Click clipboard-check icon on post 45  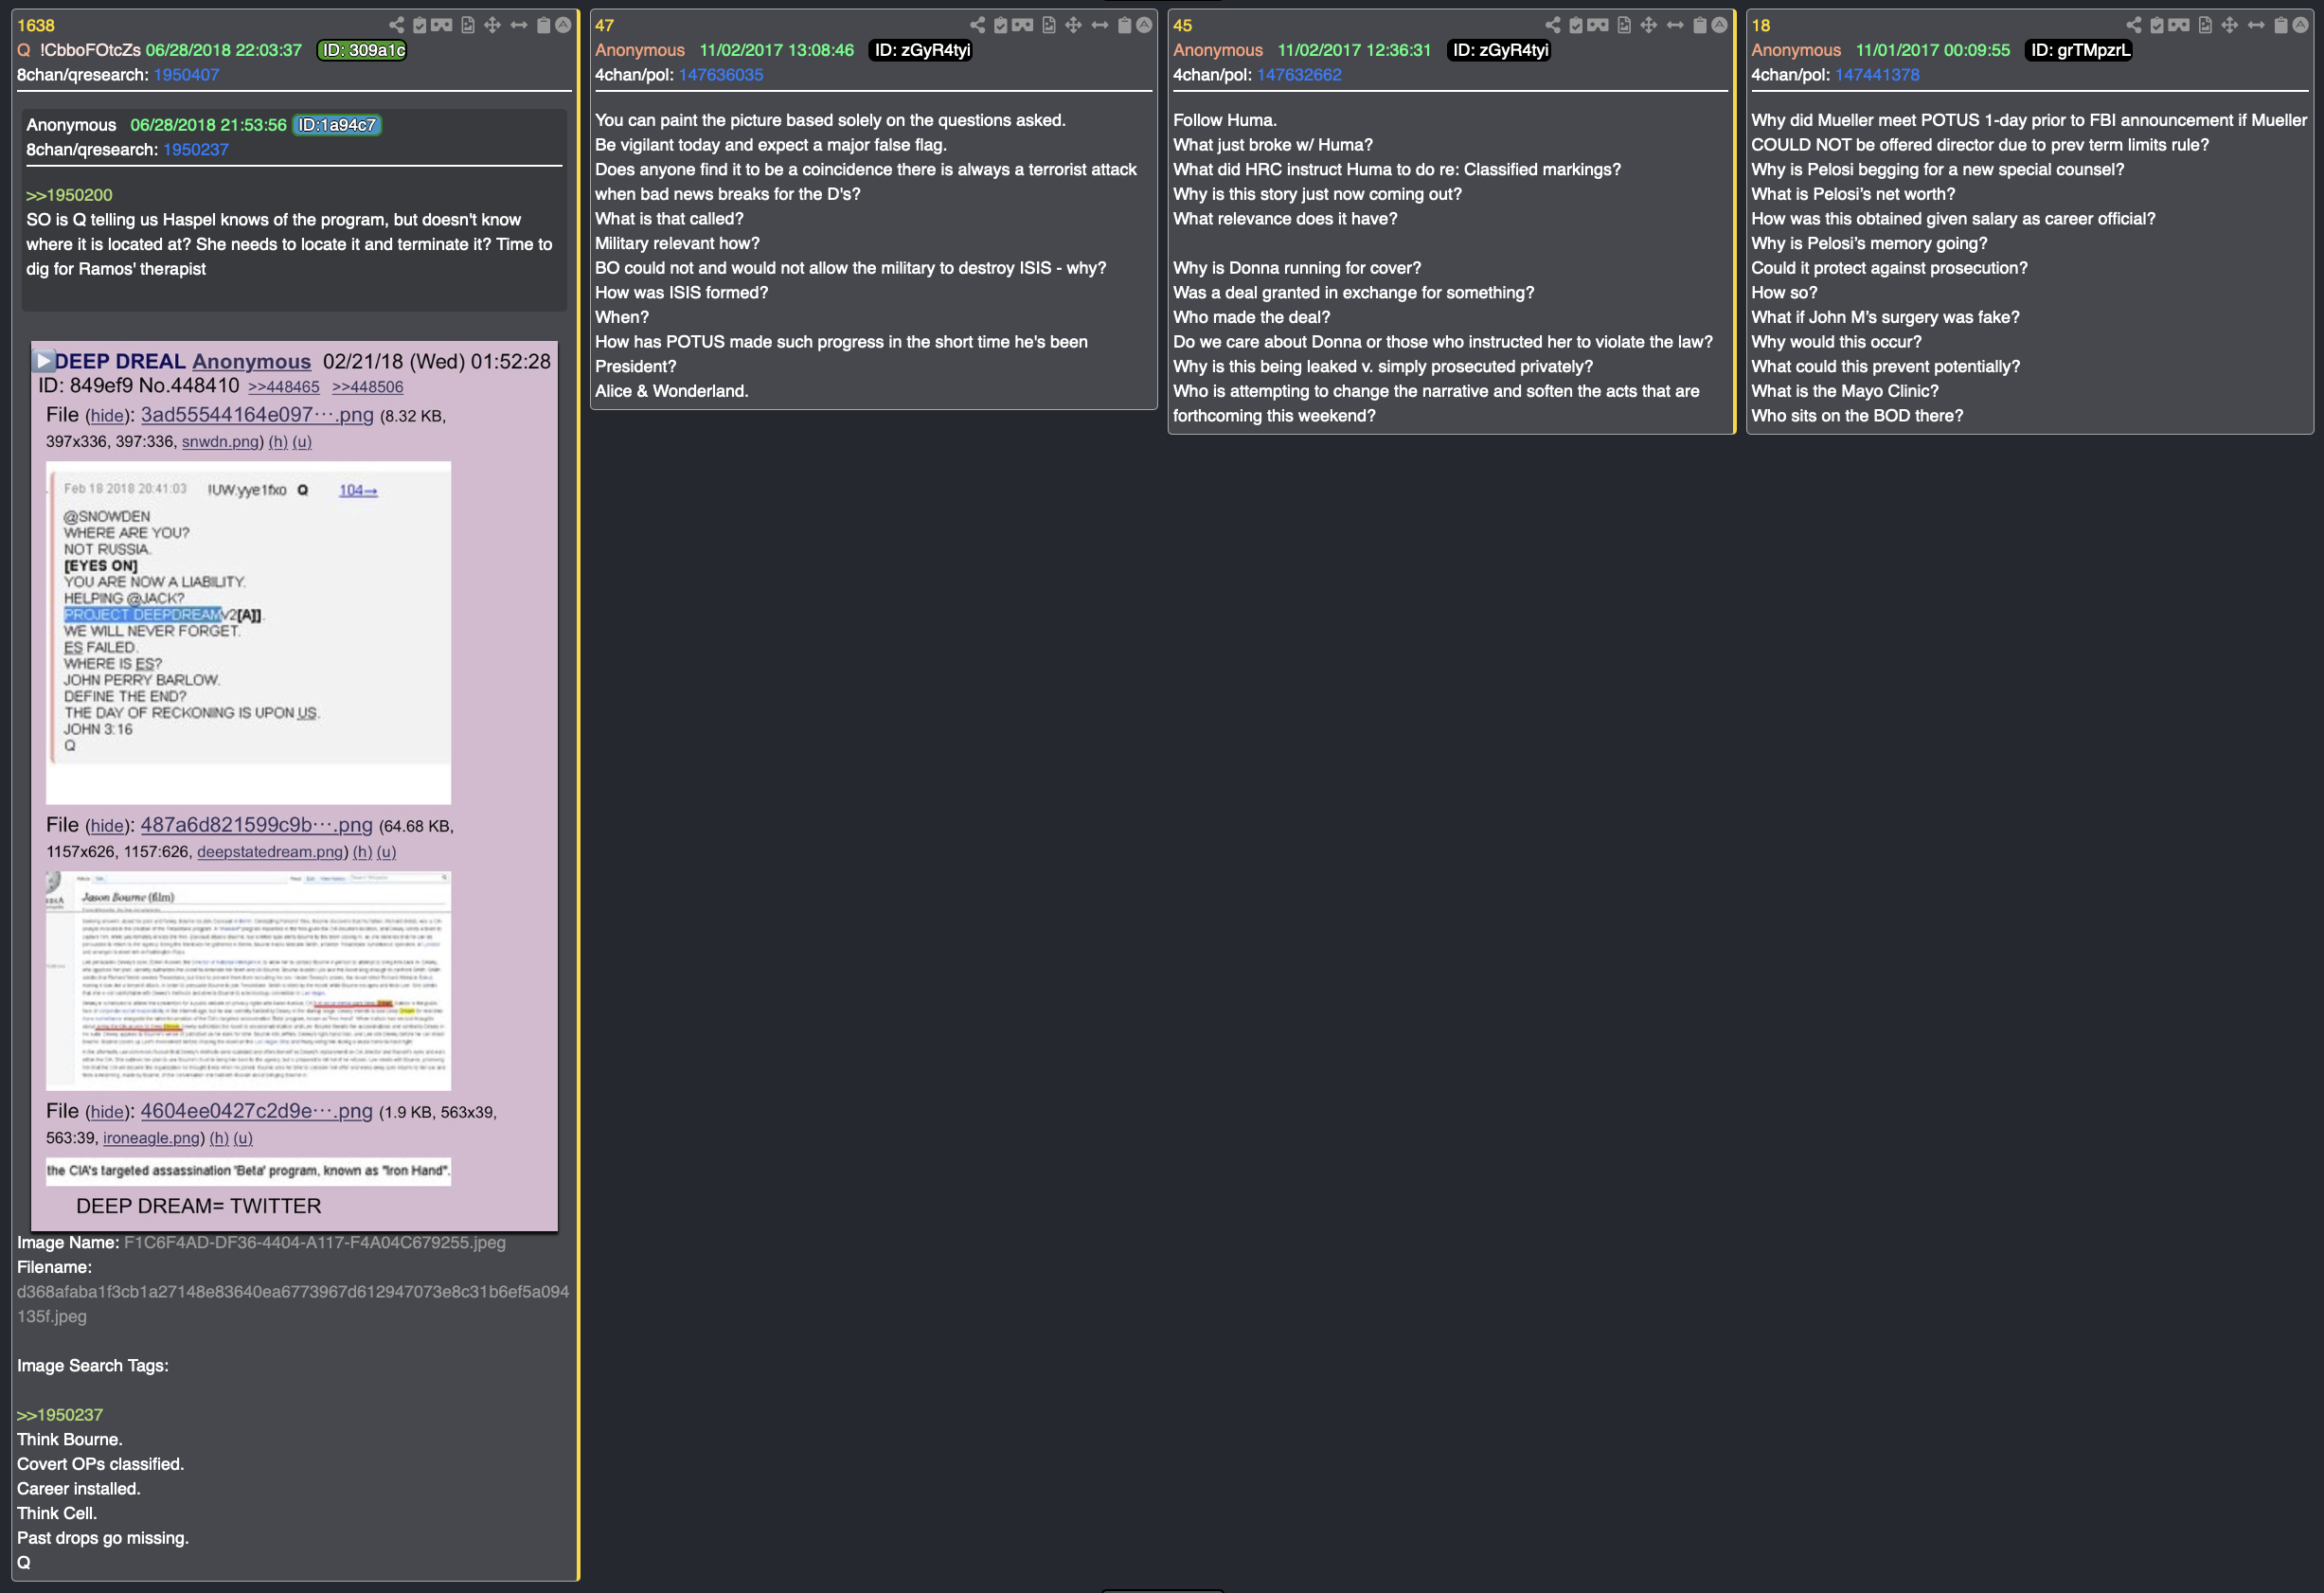[x=1576, y=25]
